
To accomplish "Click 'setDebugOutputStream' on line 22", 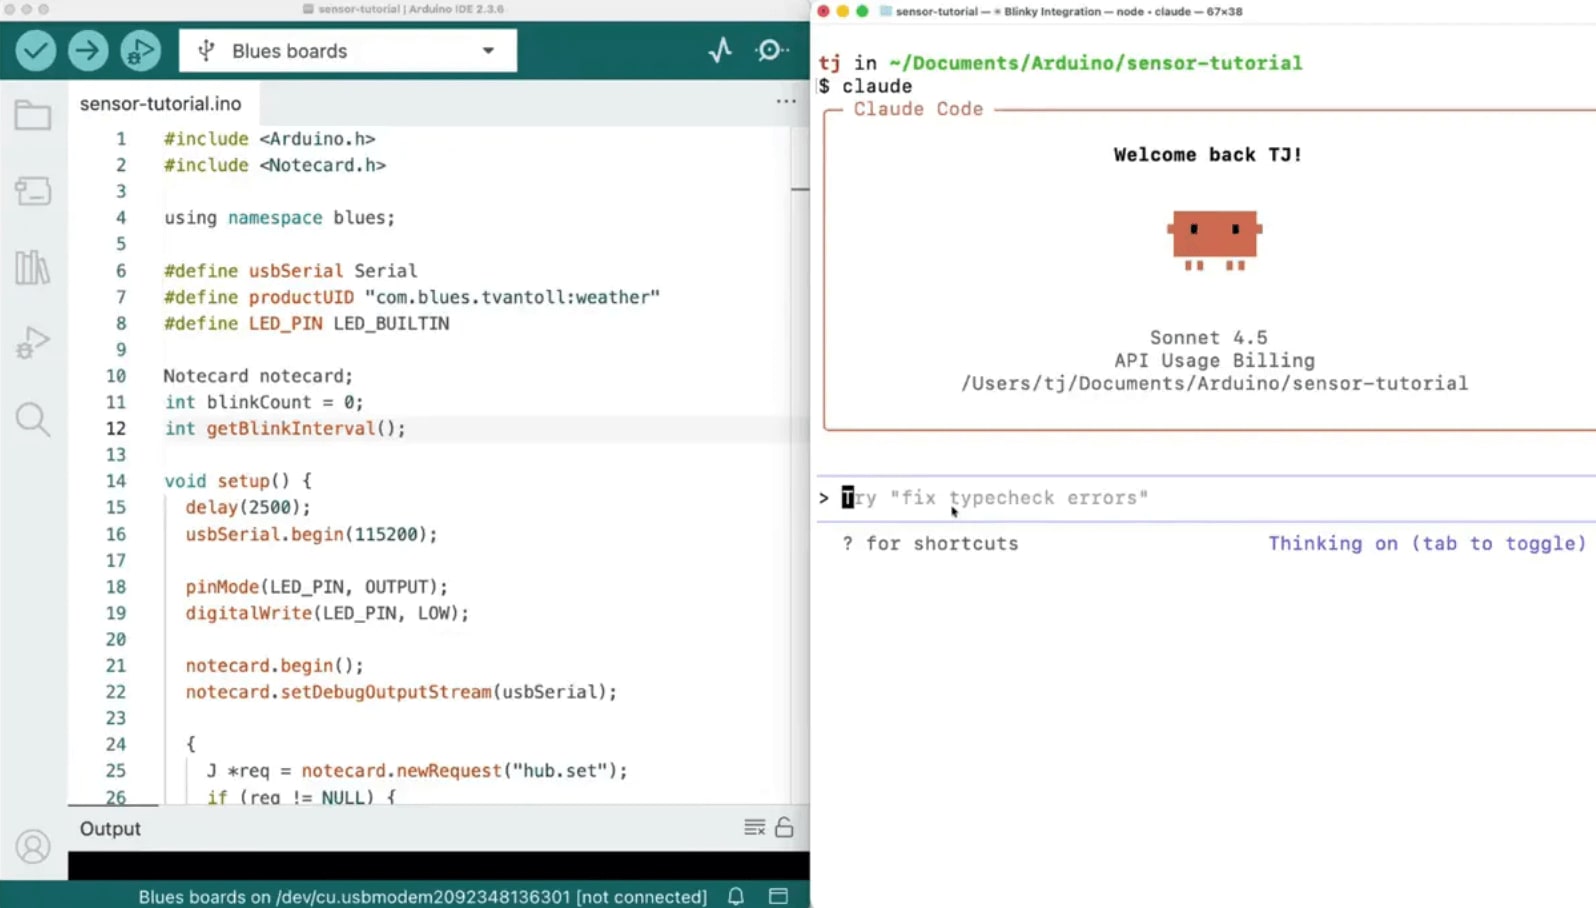I will pyautogui.click(x=386, y=692).
